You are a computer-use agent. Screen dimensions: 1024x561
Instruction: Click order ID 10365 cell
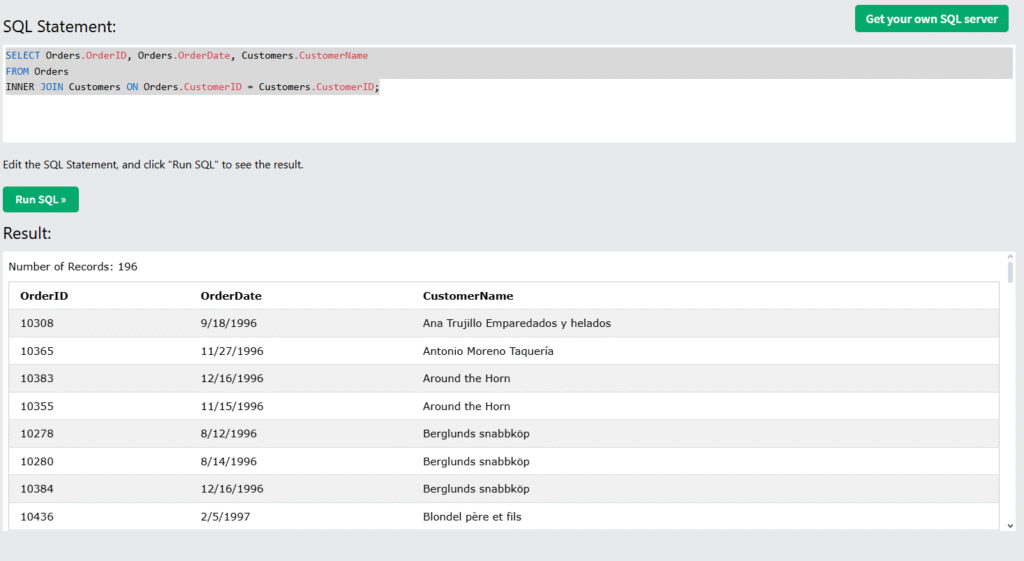coord(37,351)
